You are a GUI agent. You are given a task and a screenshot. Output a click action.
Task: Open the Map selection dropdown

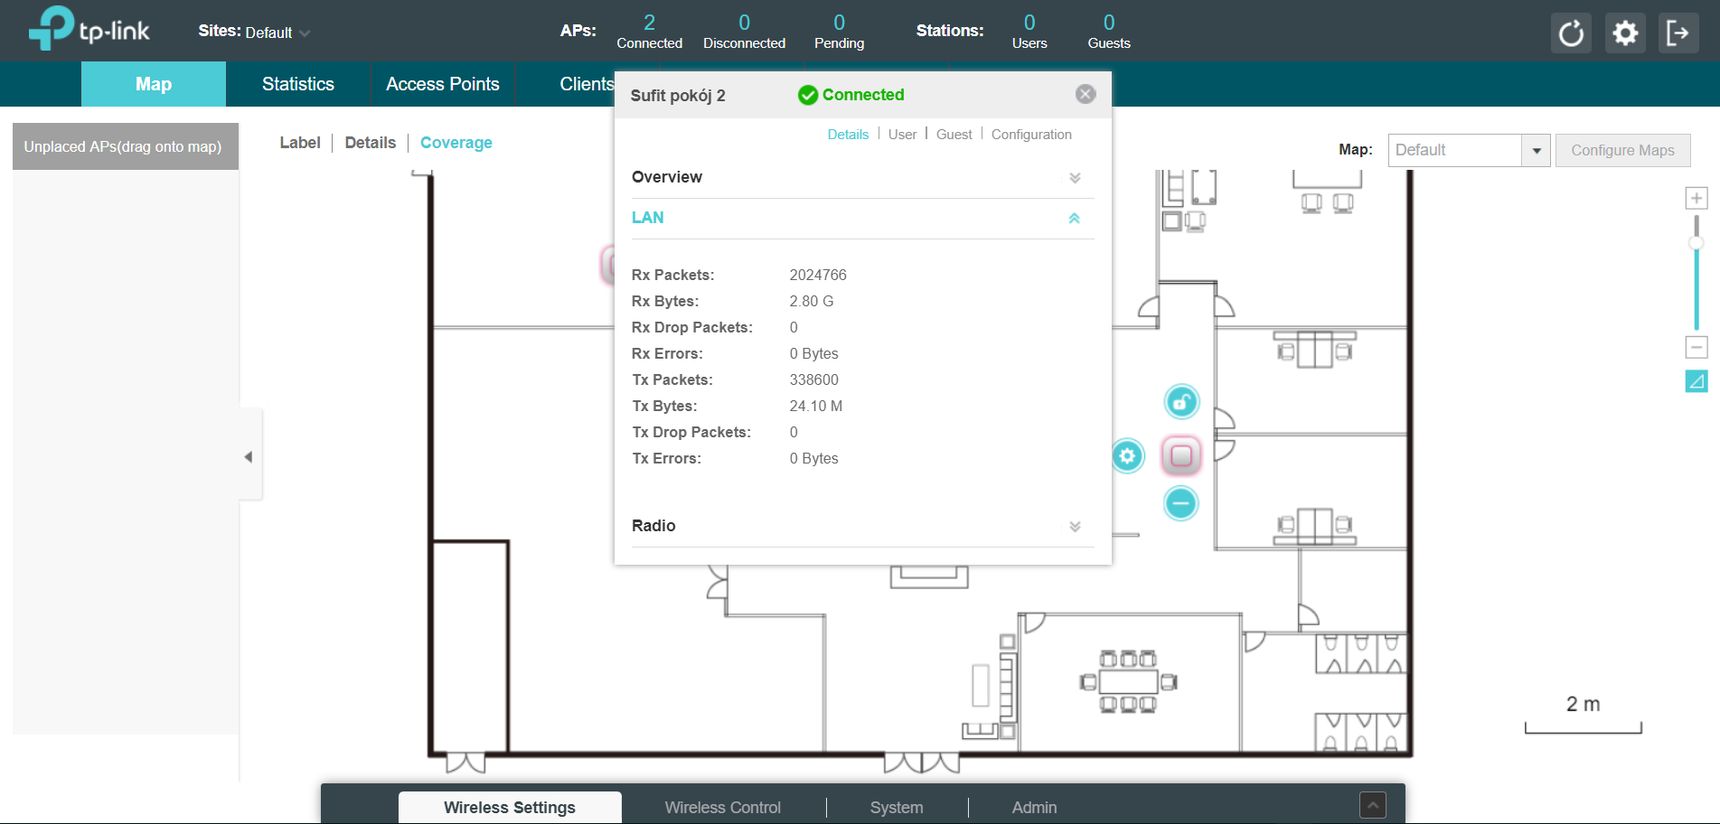tap(1469, 150)
